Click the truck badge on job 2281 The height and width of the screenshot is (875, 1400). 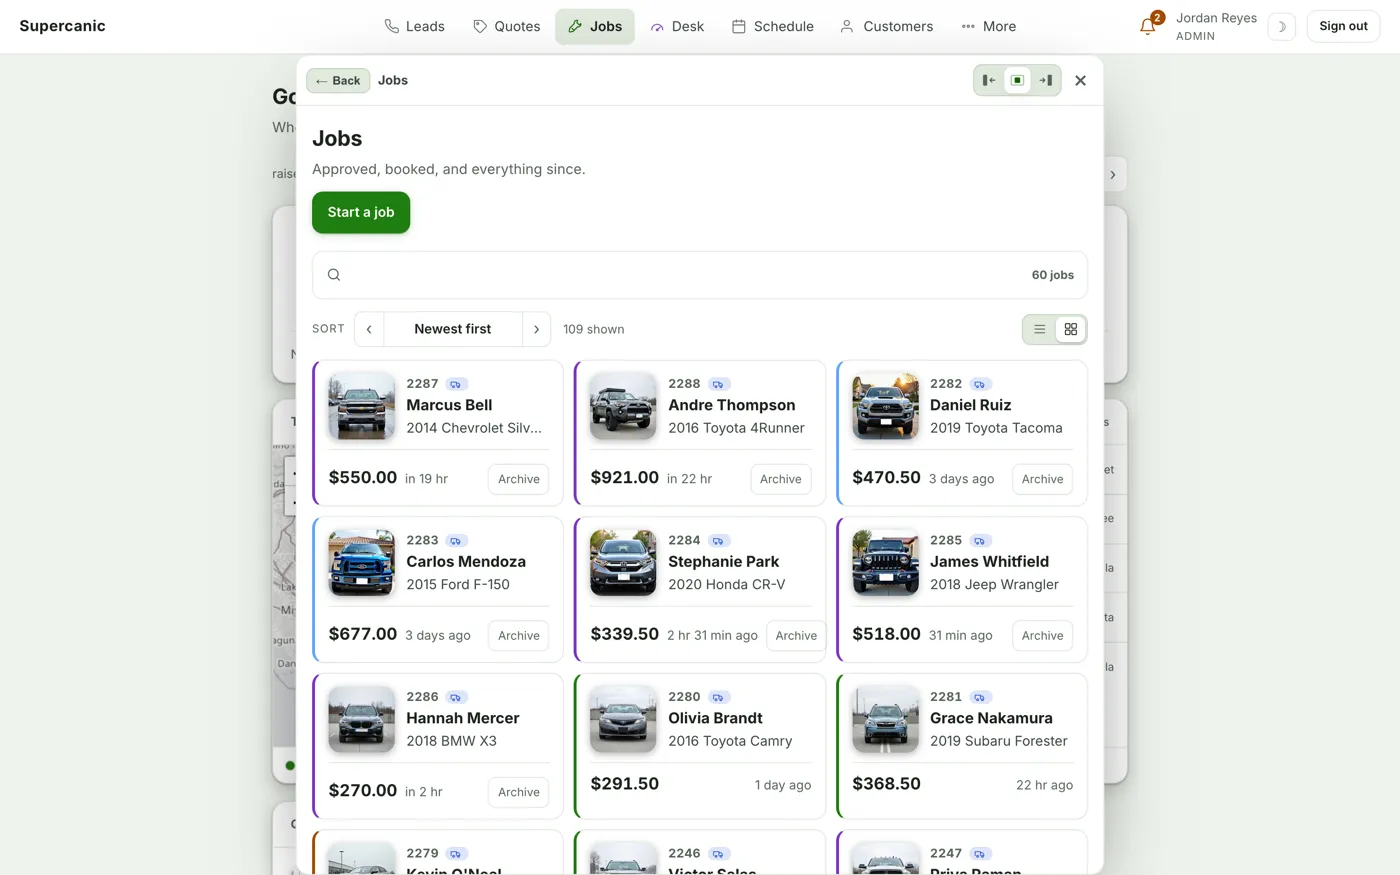[x=980, y=697]
